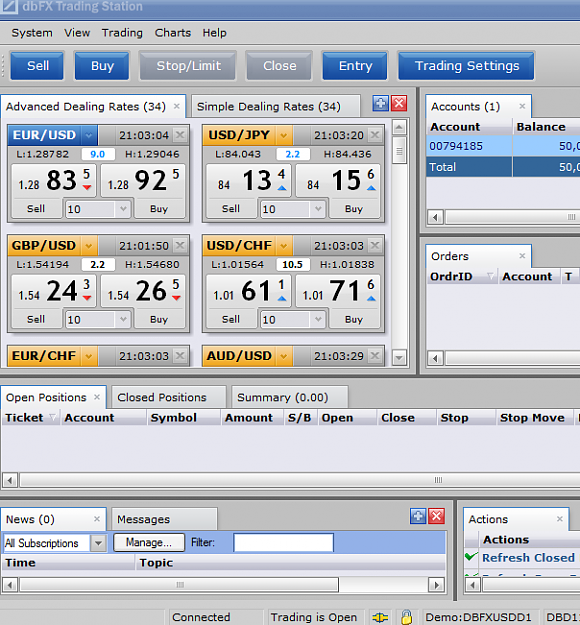Click Open Positions horizontal scrollbar left arrow
The image size is (580, 625).
click(10, 480)
